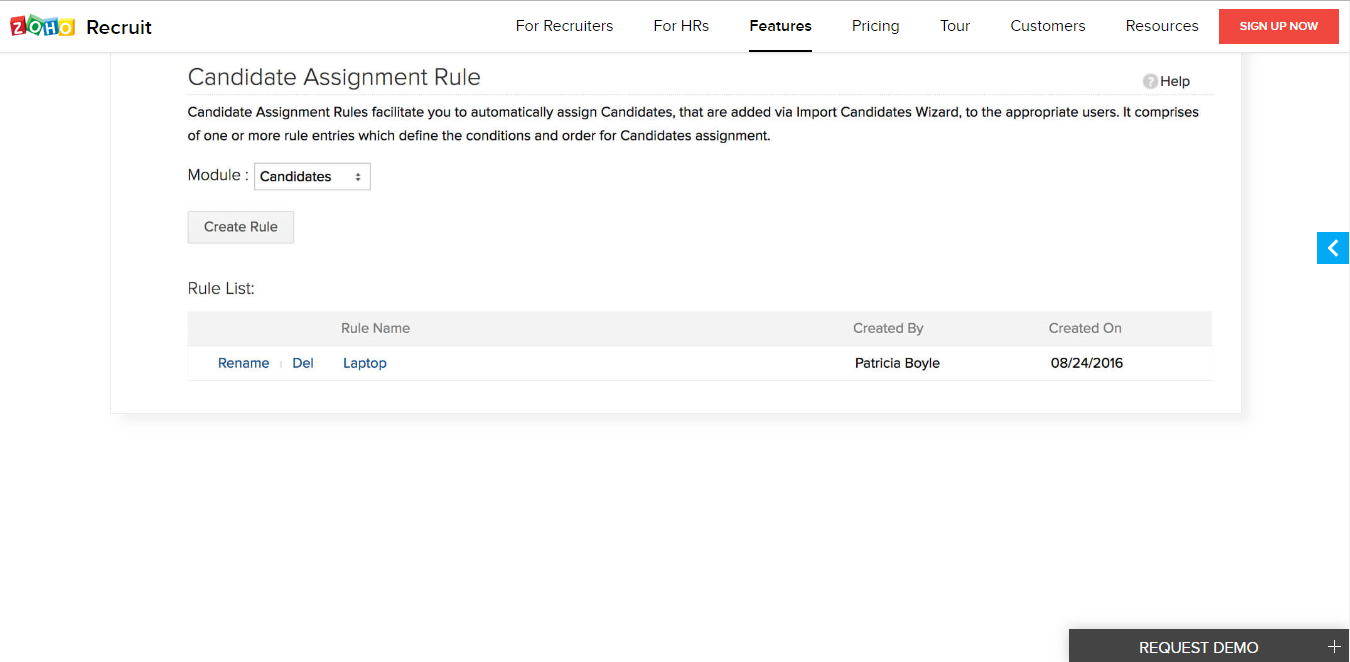Open the Help question mark icon
This screenshot has height=662, width=1350.
pos(1150,81)
